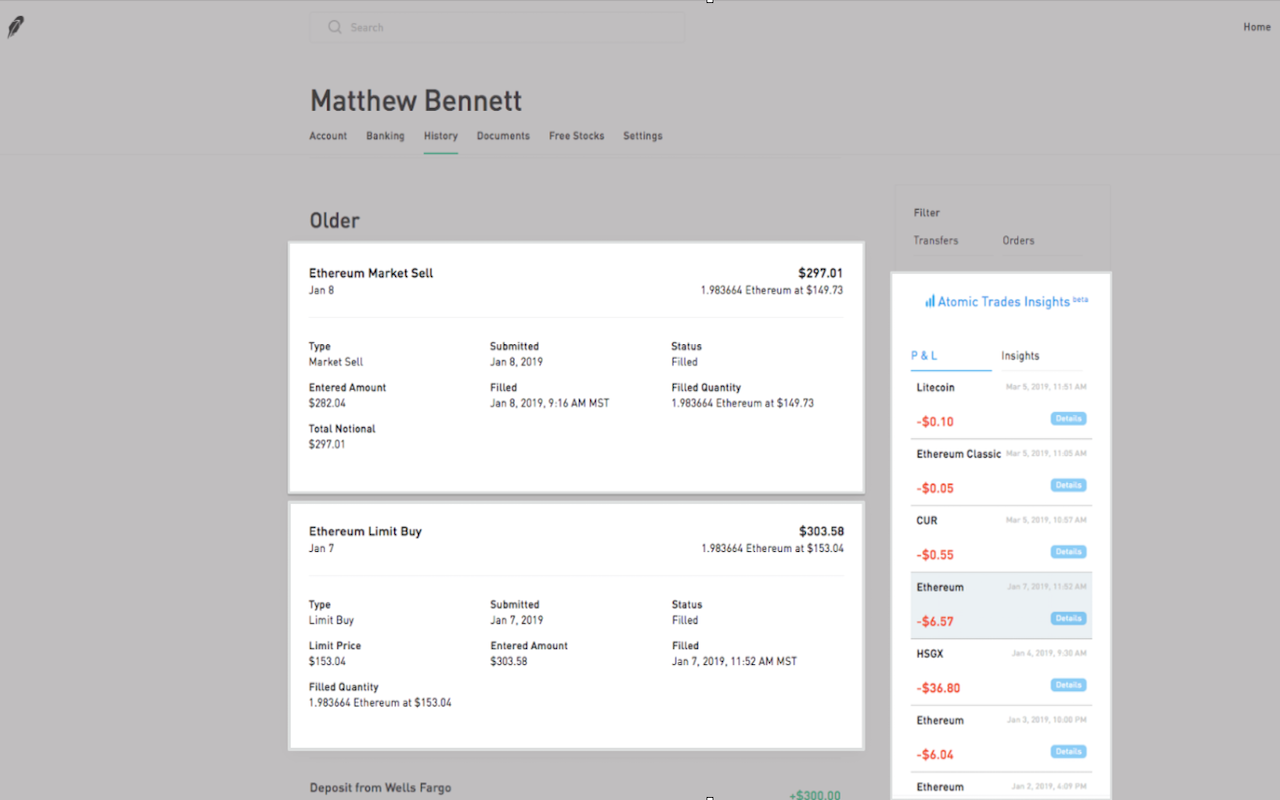Screen dimensions: 1280x800
Task: Open the Home link
Action: [1257, 27]
